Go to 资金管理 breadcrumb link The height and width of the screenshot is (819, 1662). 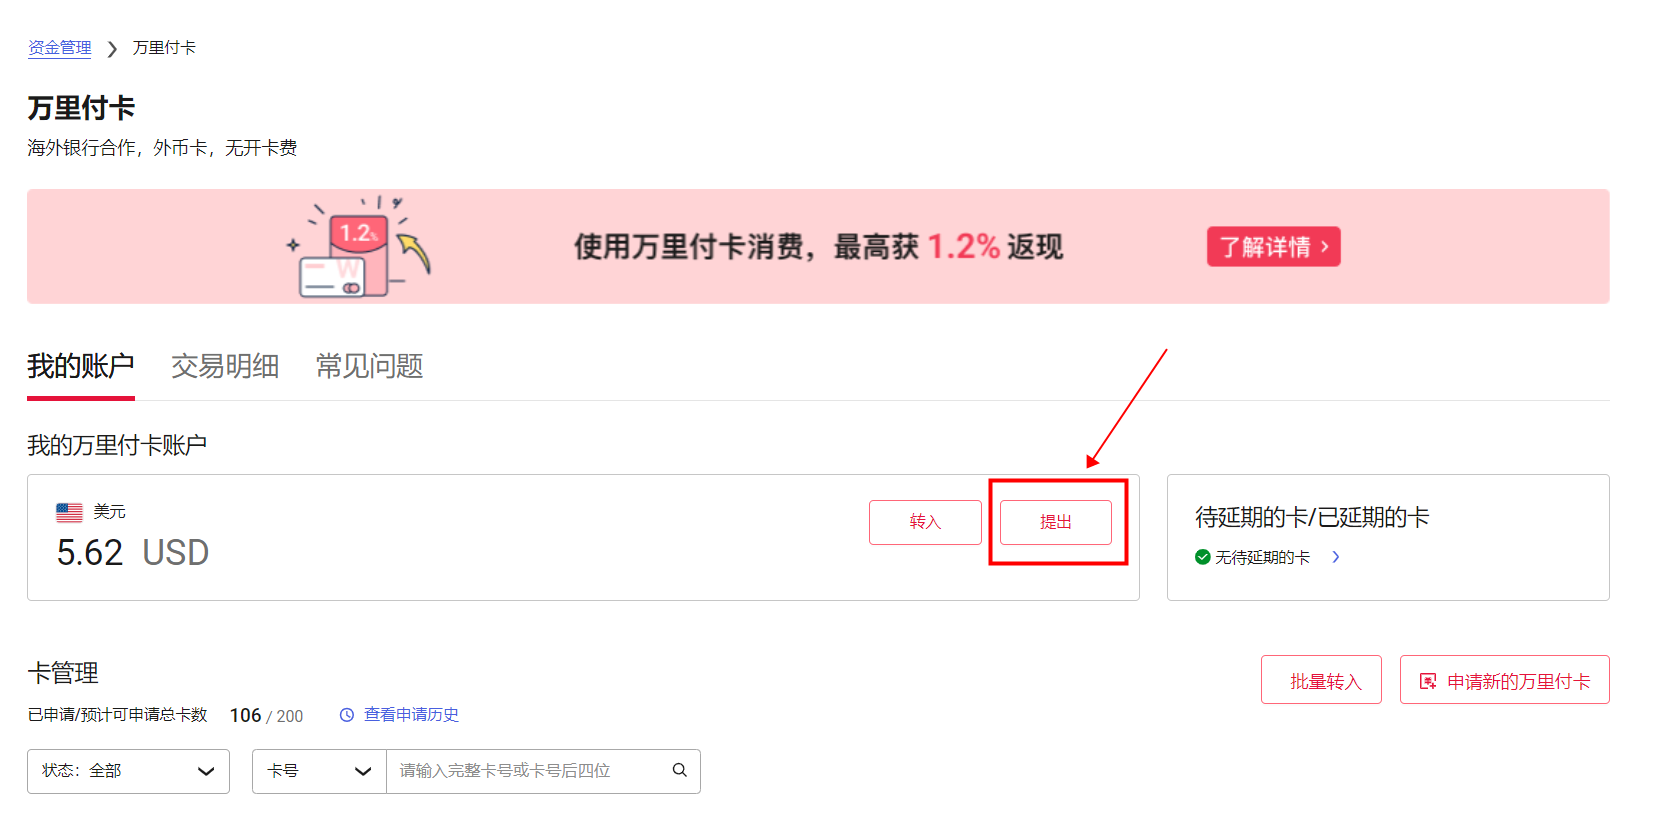point(60,48)
